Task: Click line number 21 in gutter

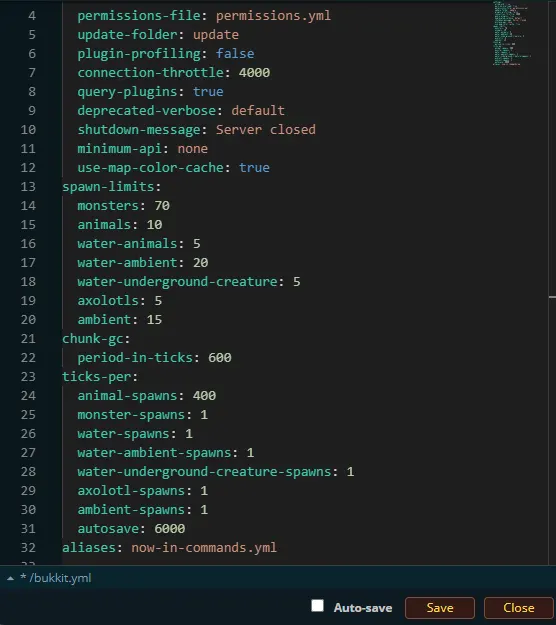Action: click(28, 339)
